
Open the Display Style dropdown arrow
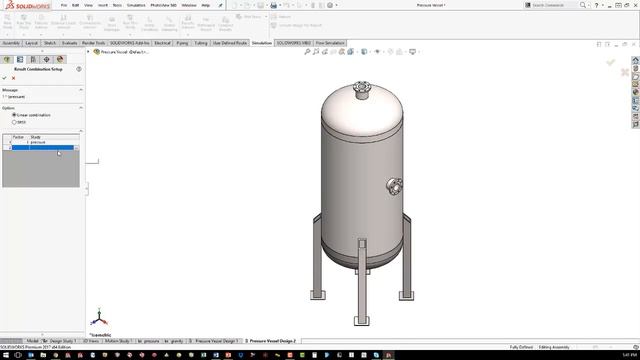[x=370, y=52]
